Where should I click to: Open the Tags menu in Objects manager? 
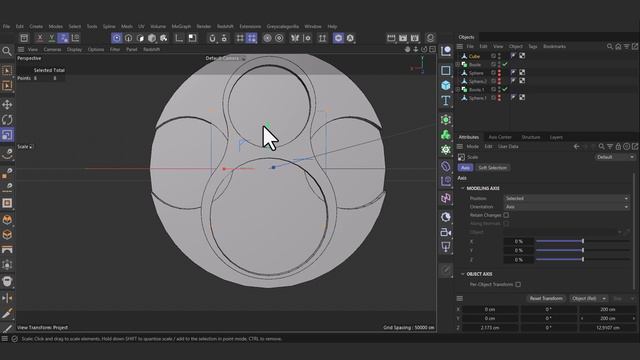pos(533,47)
